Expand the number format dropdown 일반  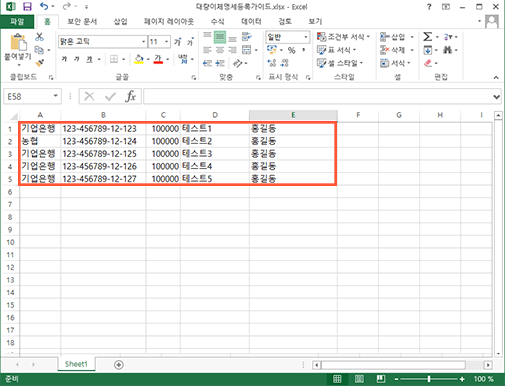tap(306, 37)
